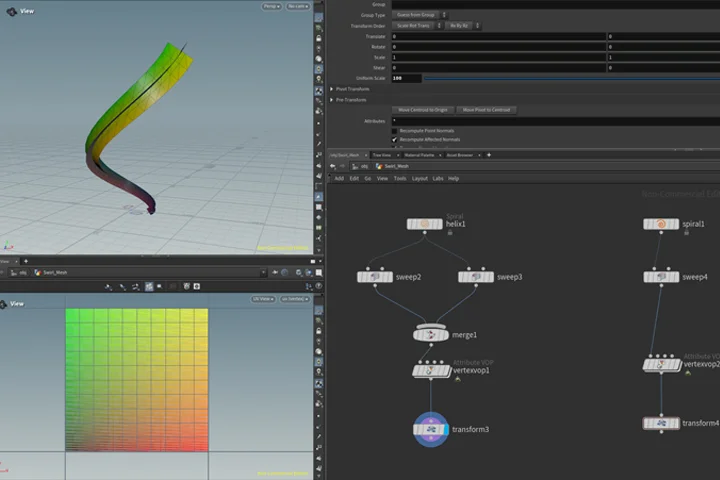
Task: Click the top grid icon in the perspective viewport toolbar
Action: pos(319,18)
